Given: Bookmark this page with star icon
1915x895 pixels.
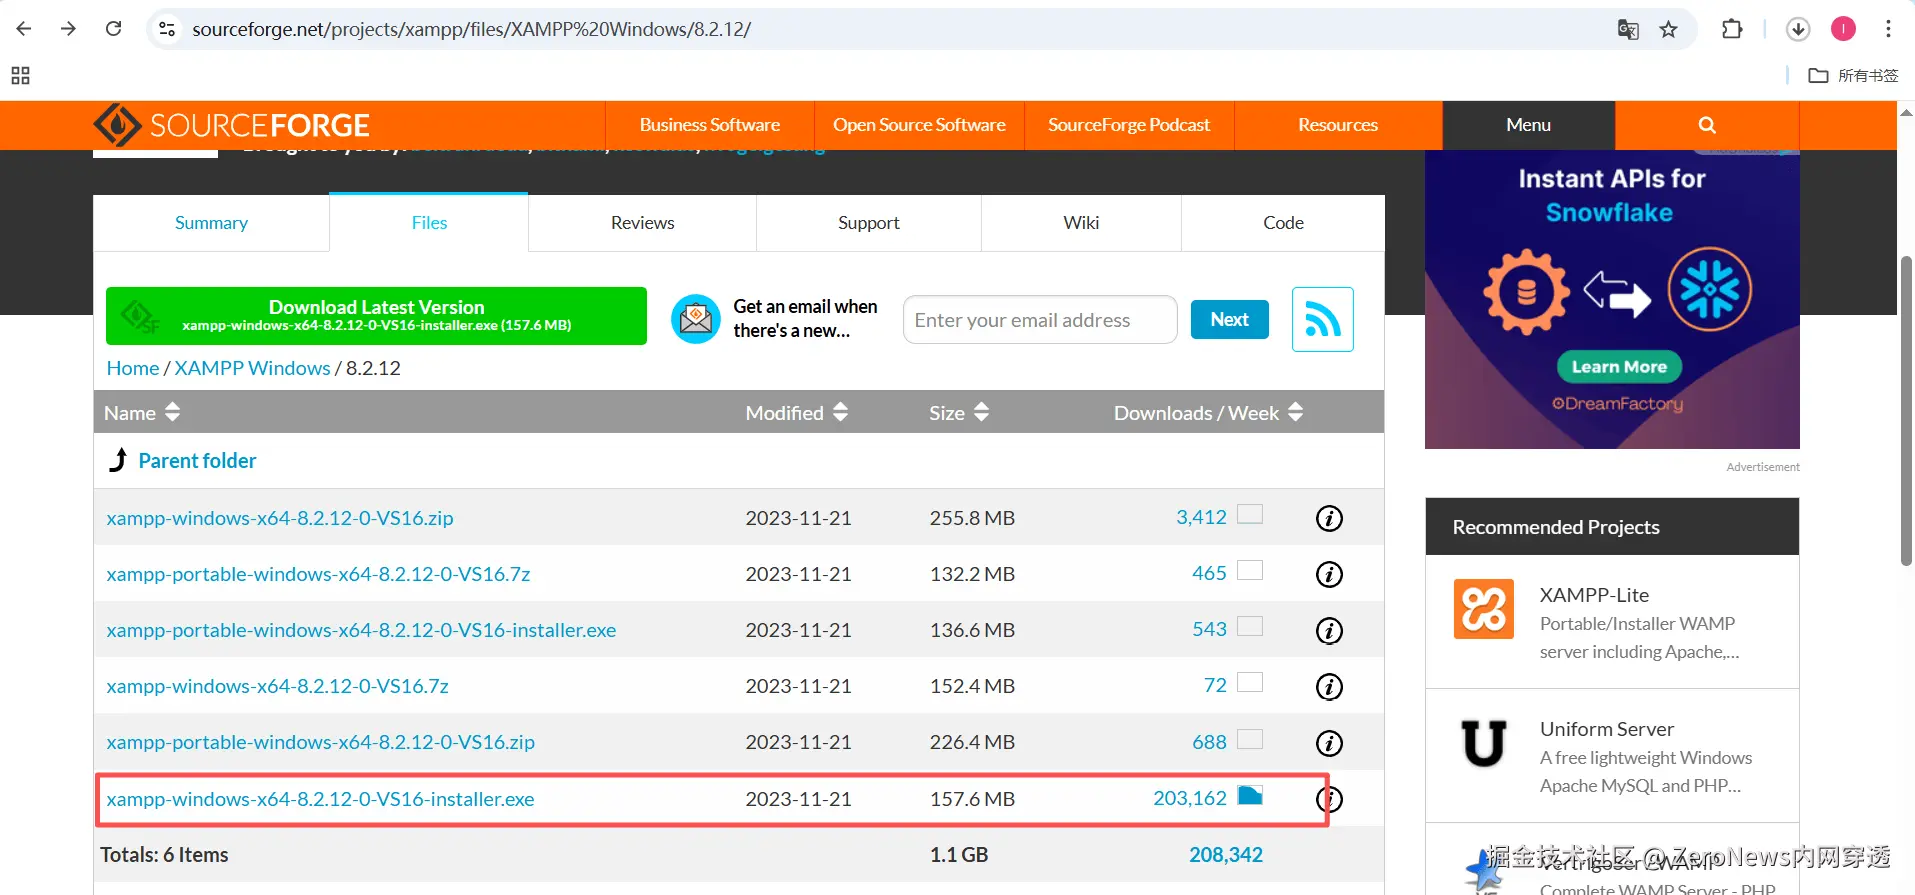Looking at the screenshot, I should (1668, 29).
